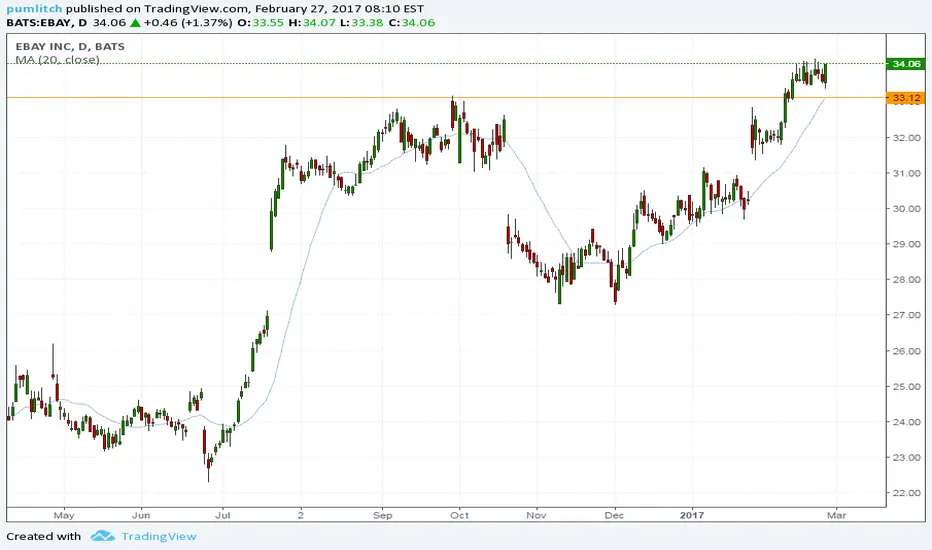Click the 23.00 price axis label
Image resolution: width=932 pixels, height=550 pixels.
(x=906, y=458)
